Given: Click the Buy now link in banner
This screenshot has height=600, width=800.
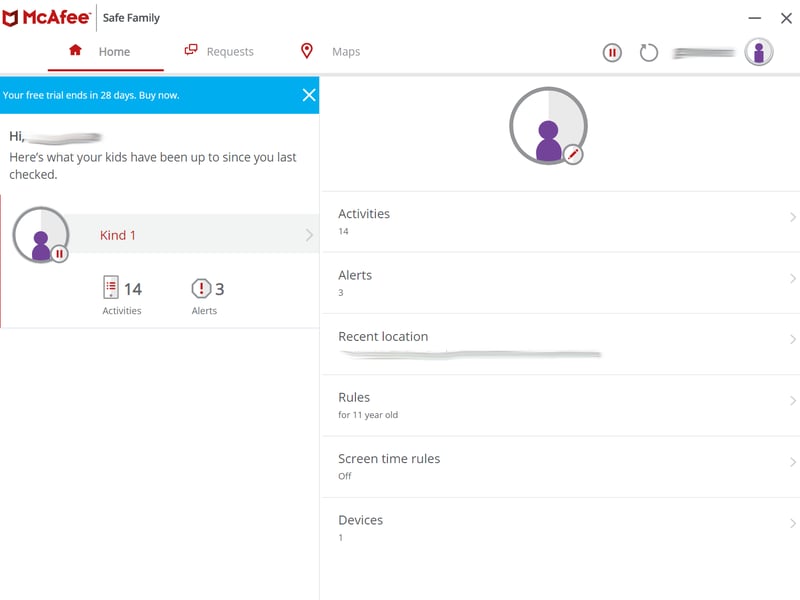Looking at the screenshot, I should 159,95.
